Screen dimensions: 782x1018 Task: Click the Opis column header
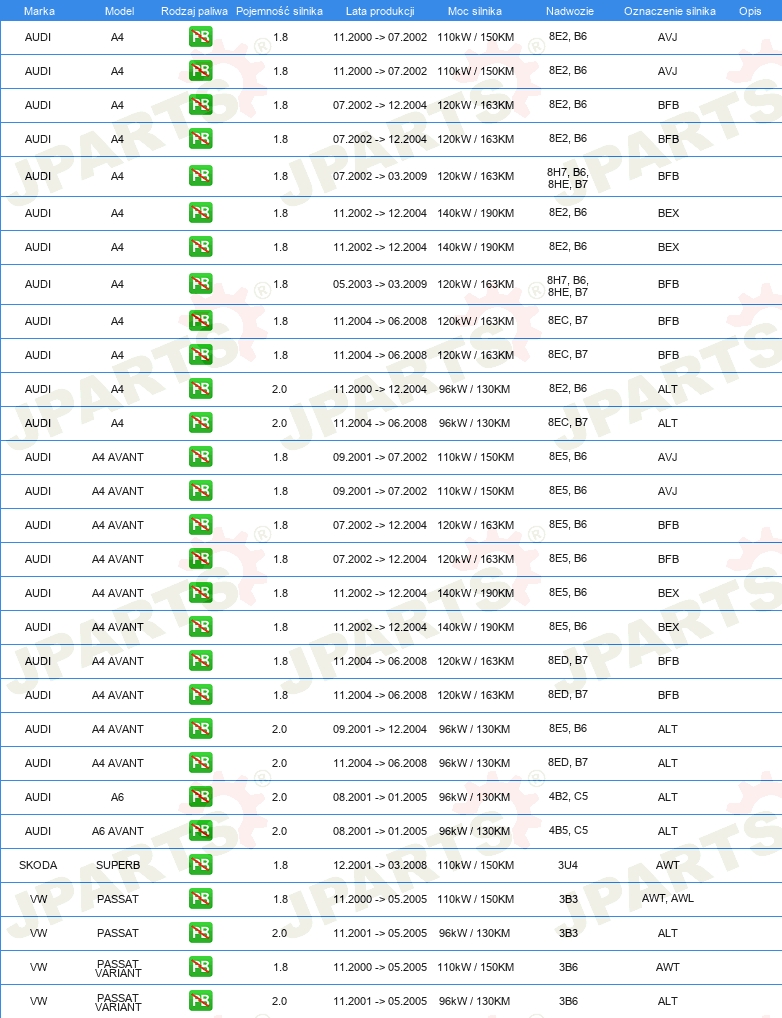[x=750, y=11]
